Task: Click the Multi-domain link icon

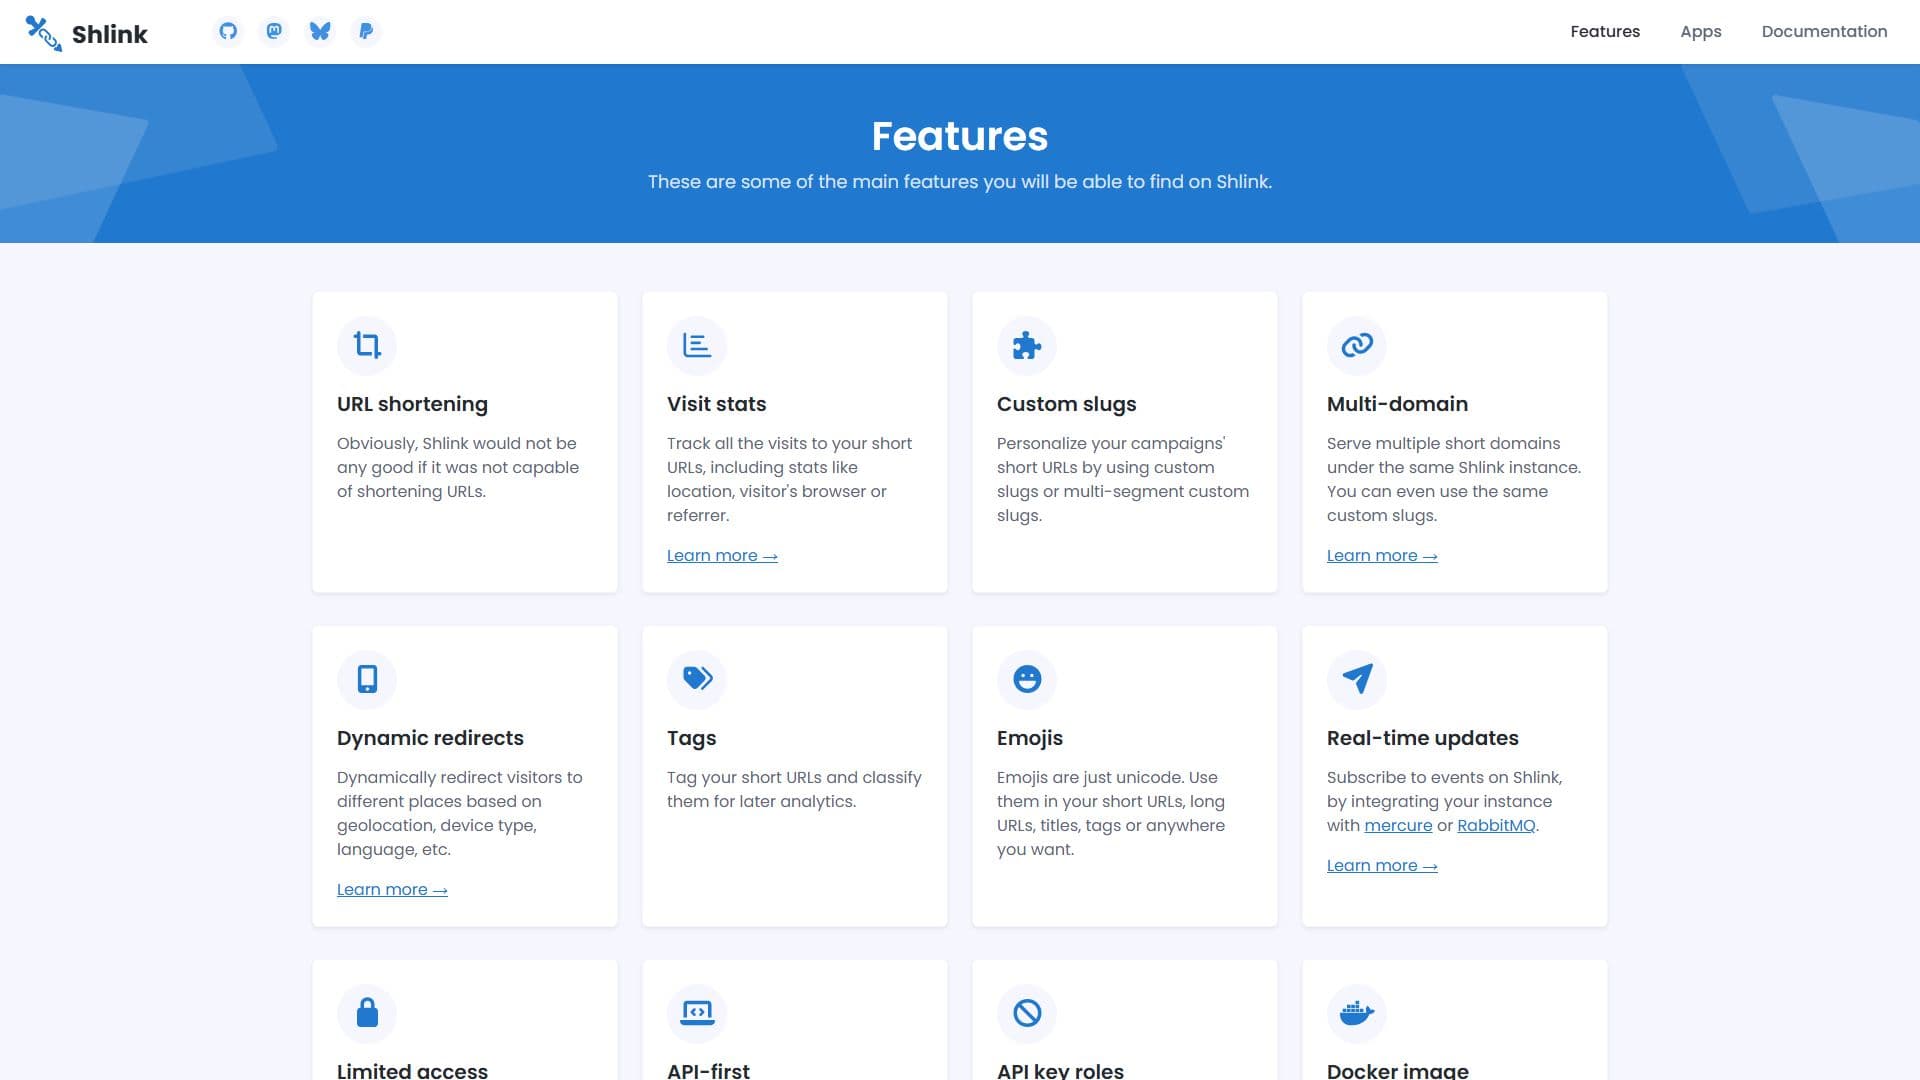Action: [x=1357, y=345]
